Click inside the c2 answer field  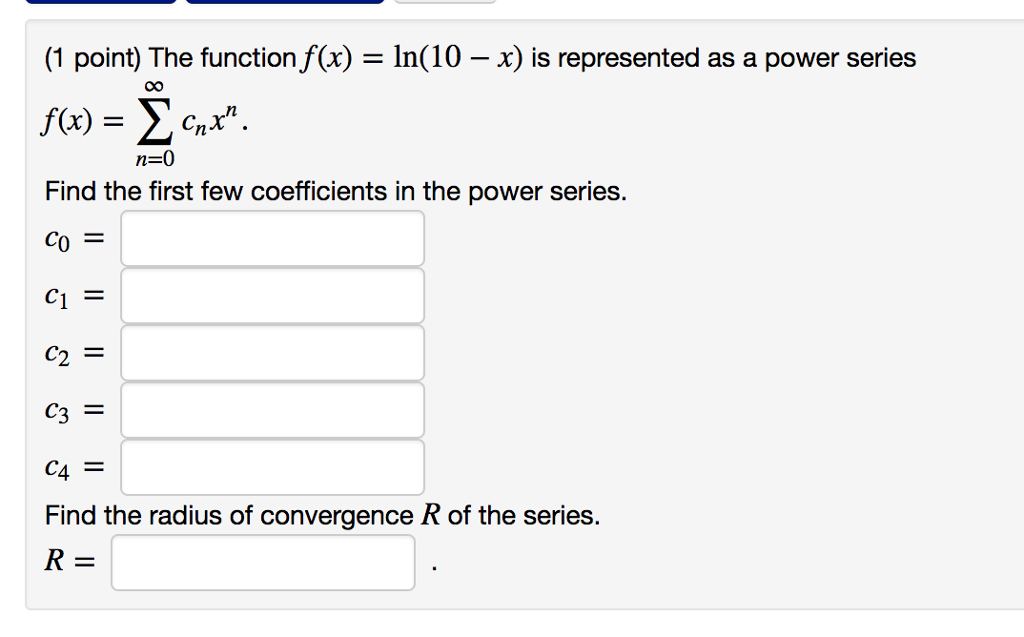(271, 352)
